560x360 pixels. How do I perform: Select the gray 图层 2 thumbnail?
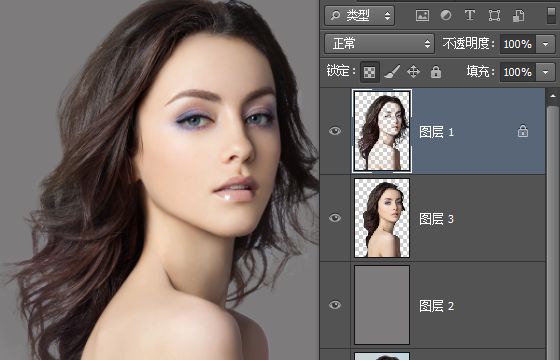coord(382,305)
